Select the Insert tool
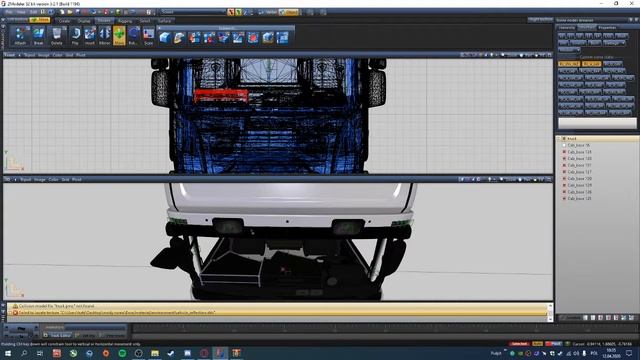 [x=90, y=36]
